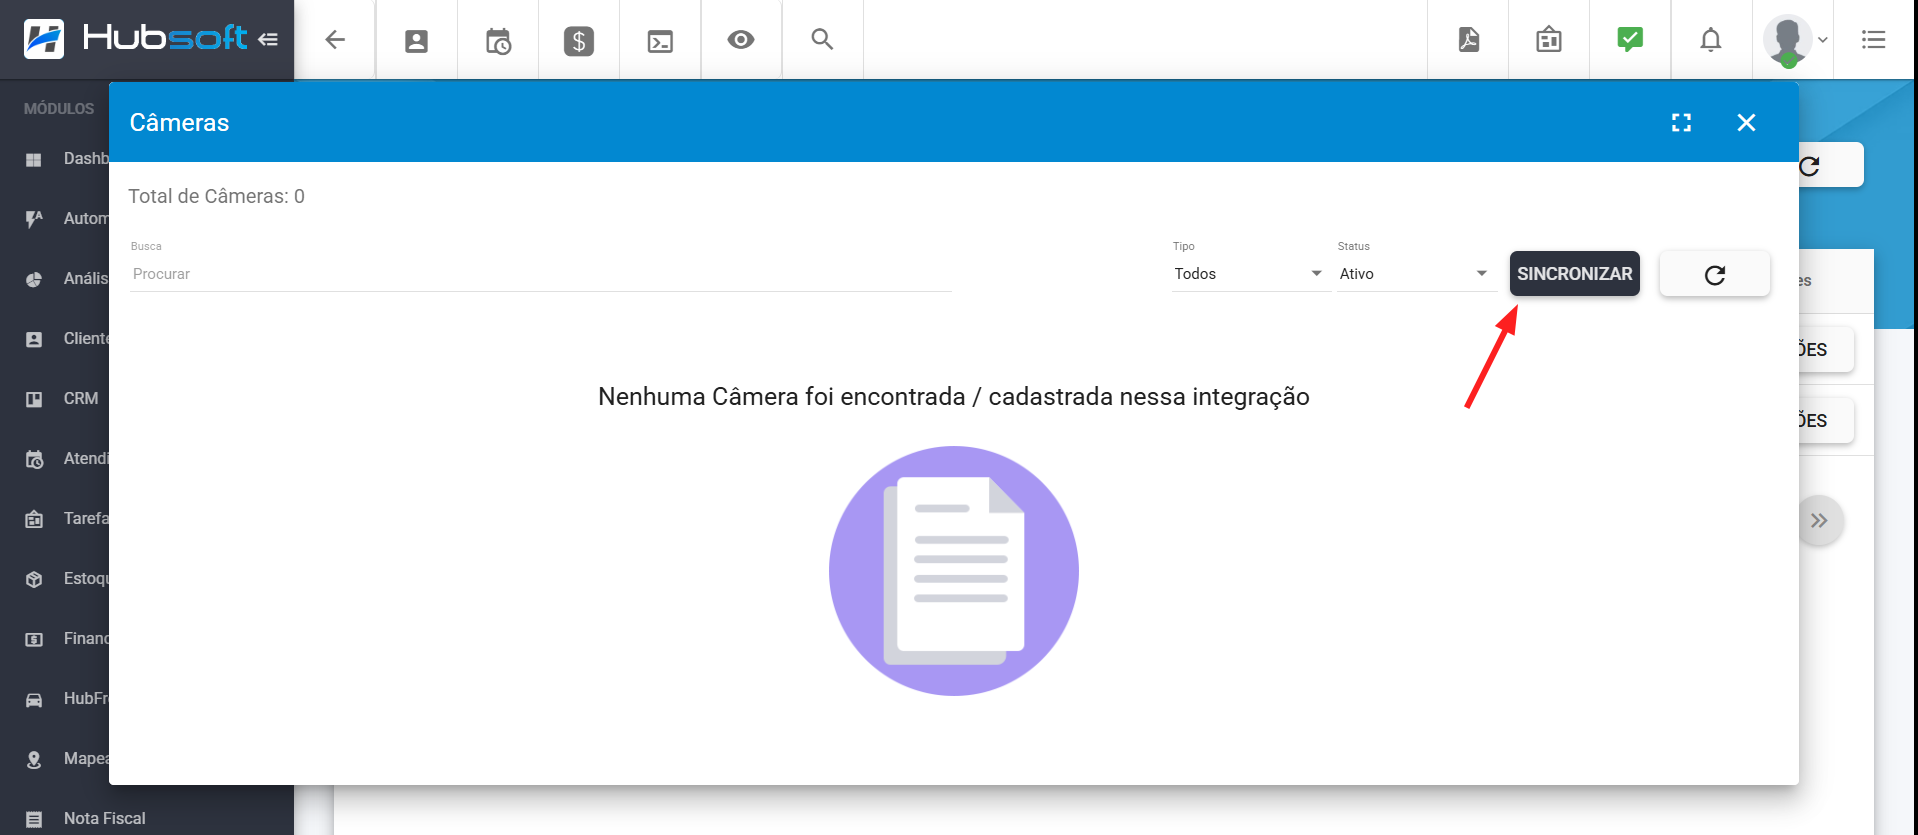Go back using the top toolbar arrow
The image size is (1918, 835).
click(x=335, y=40)
